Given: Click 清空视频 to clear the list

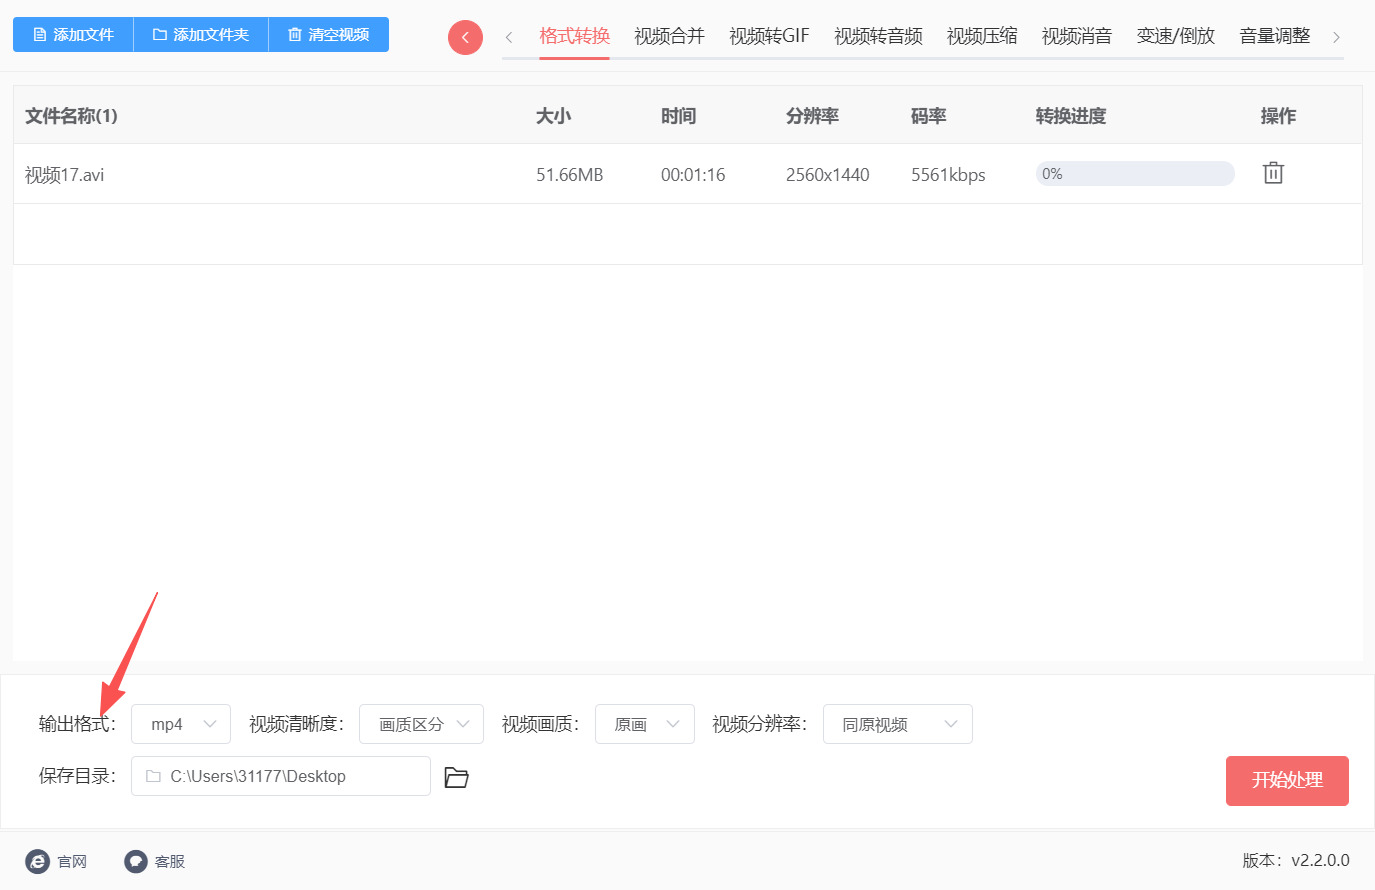Looking at the screenshot, I should (x=329, y=34).
